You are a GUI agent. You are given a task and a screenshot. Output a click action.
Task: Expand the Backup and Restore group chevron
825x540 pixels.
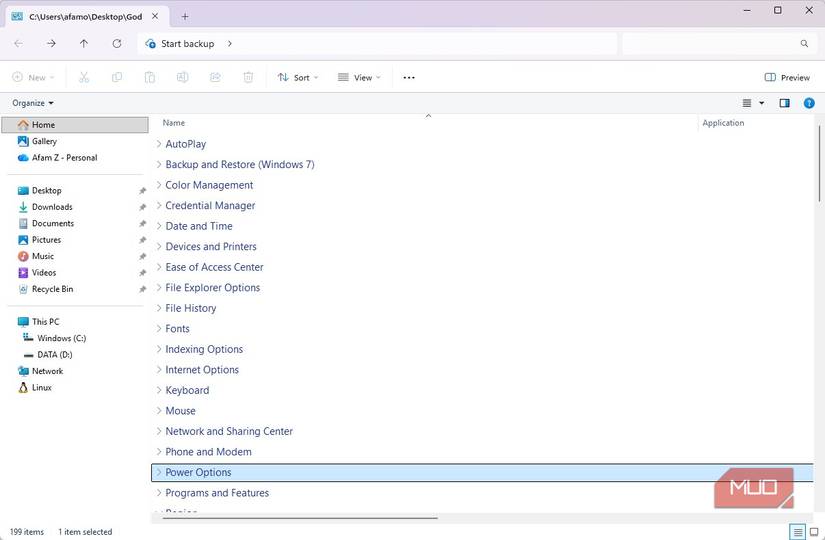pos(158,164)
